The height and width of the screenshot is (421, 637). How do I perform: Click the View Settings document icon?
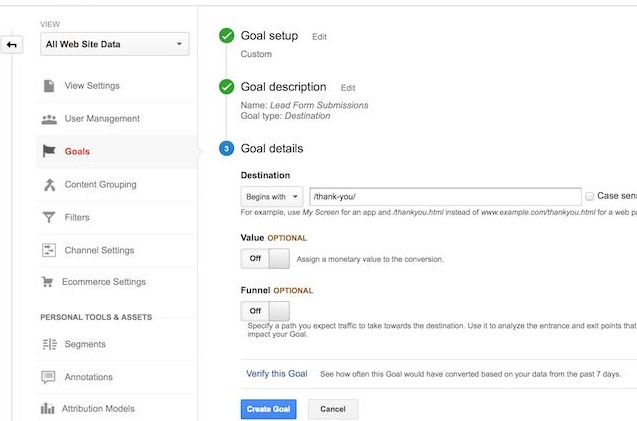tap(48, 86)
